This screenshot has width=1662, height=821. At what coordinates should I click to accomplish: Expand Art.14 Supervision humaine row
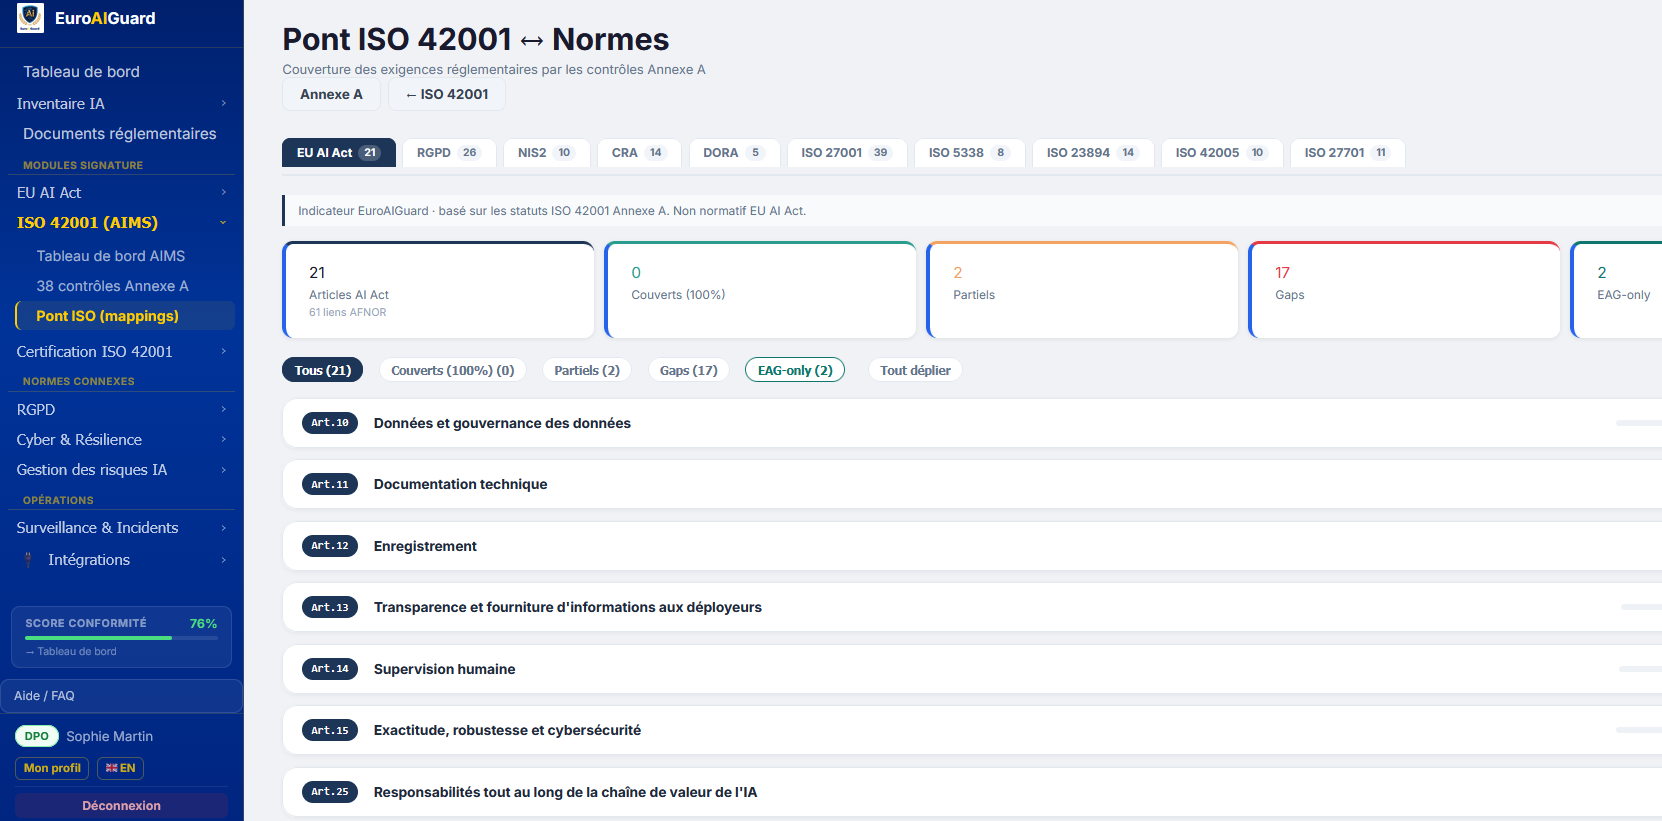tap(972, 669)
